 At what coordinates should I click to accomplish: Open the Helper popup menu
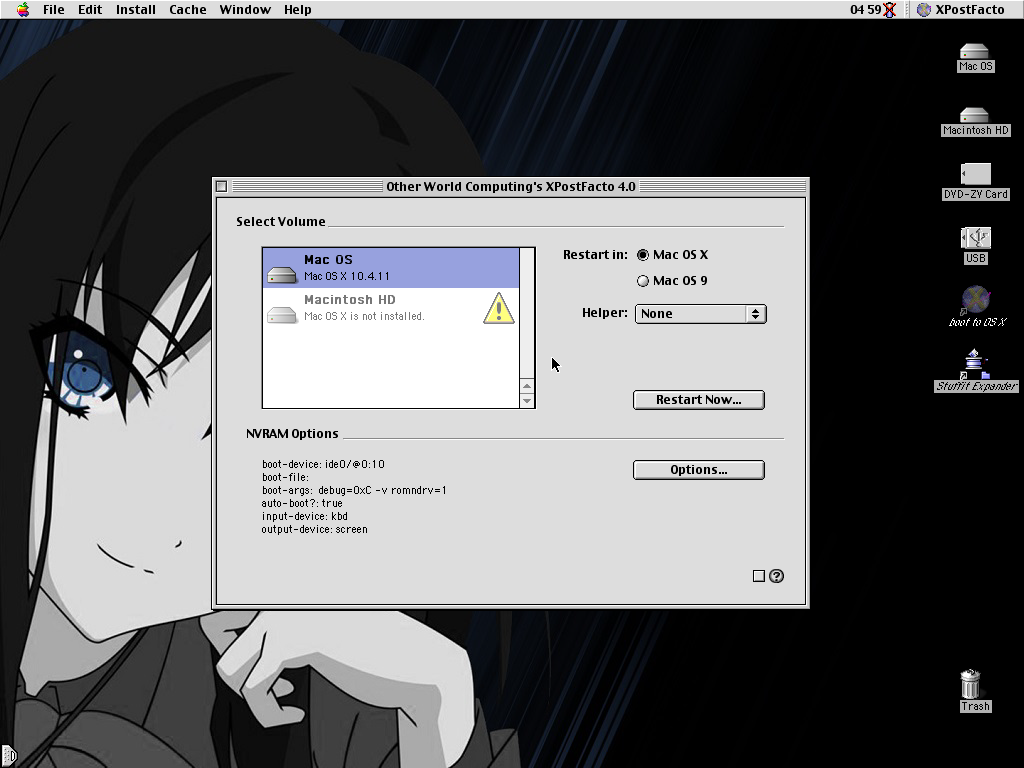[x=701, y=313]
